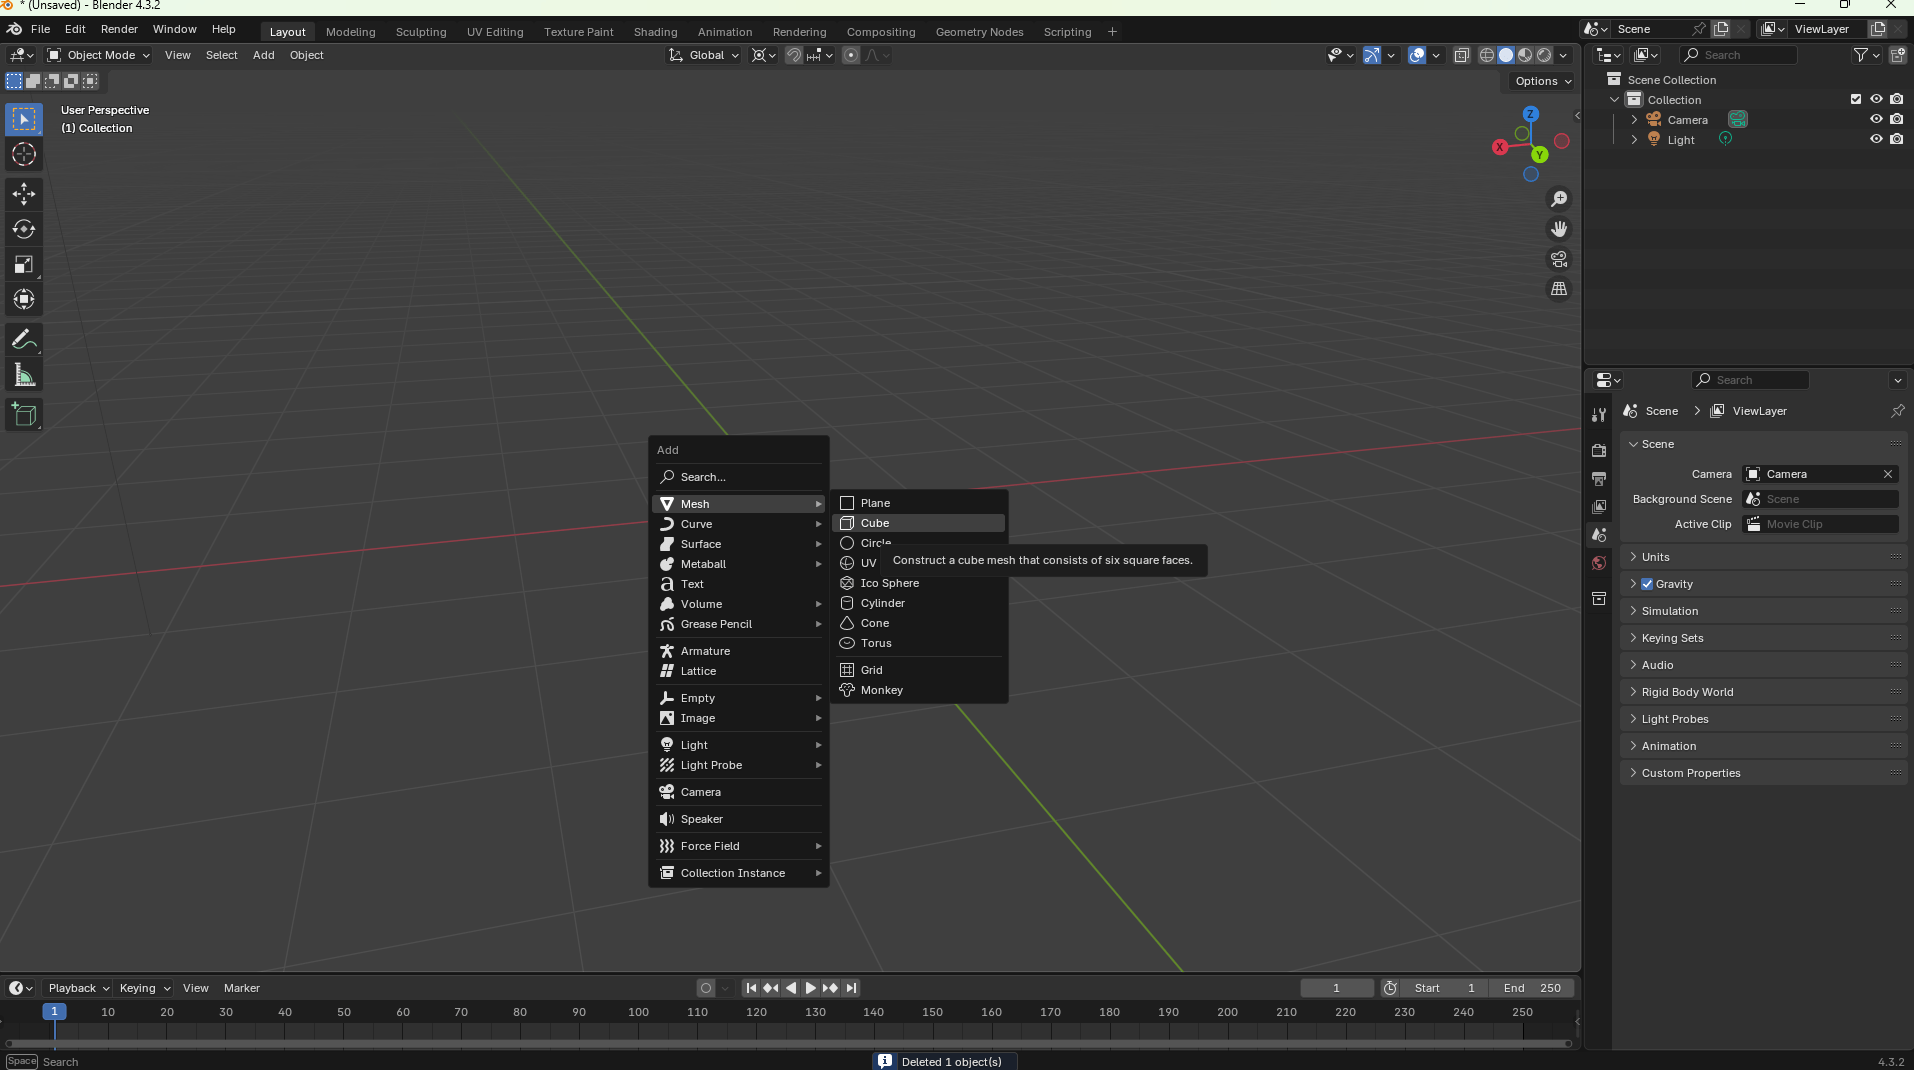Select the Scale tool
The height and width of the screenshot is (1070, 1914).
[24, 264]
